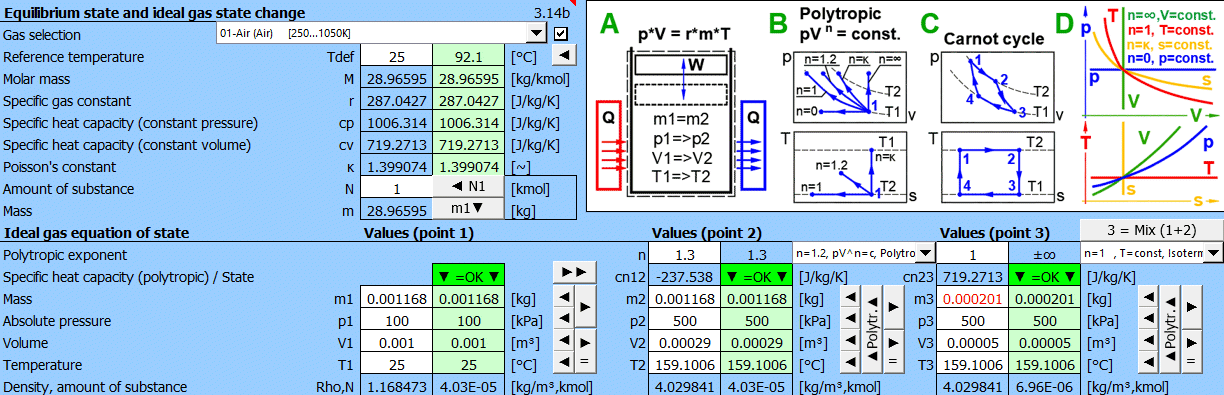
Task: Open the Gas selection dropdown '01-Air (Air)'
Action: coord(382,34)
